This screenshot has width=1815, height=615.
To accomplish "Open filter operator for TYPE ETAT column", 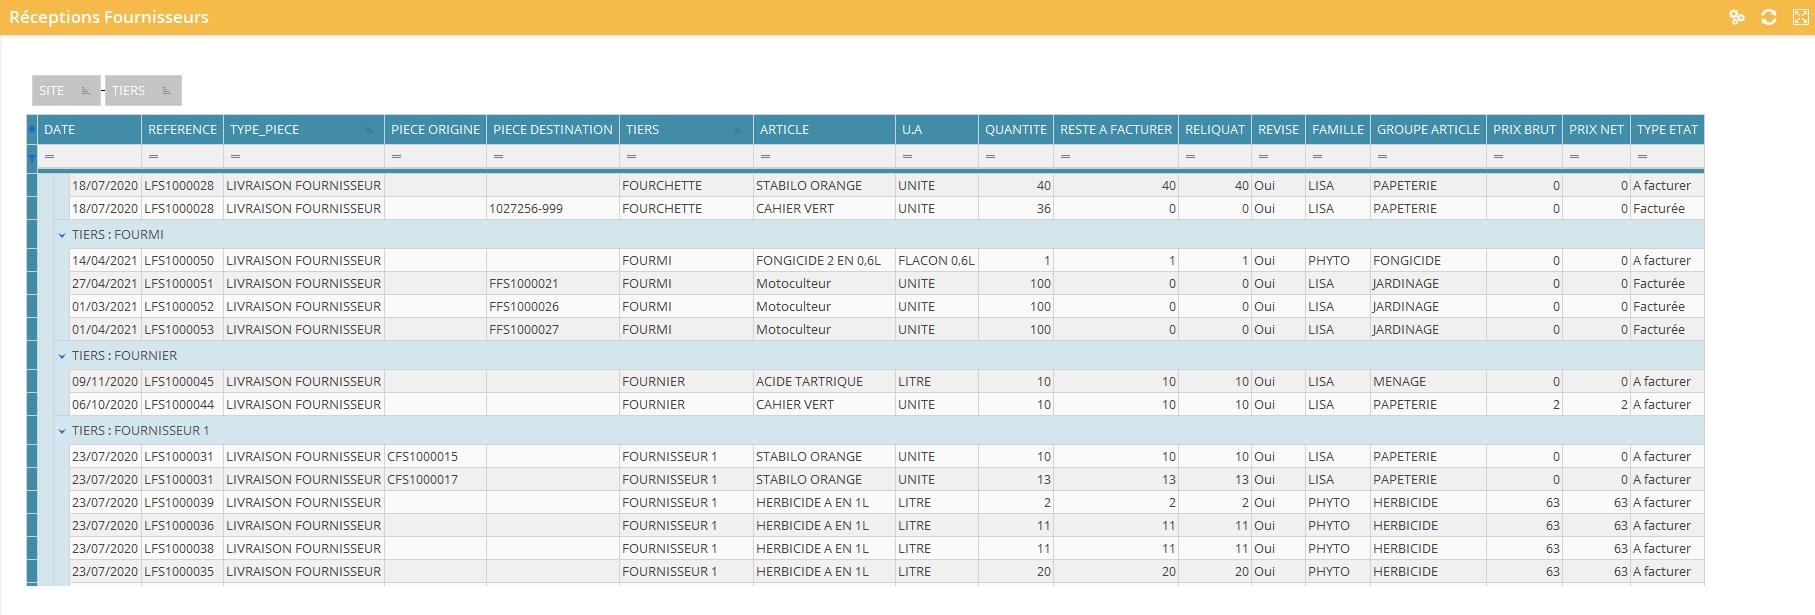I will point(1643,157).
